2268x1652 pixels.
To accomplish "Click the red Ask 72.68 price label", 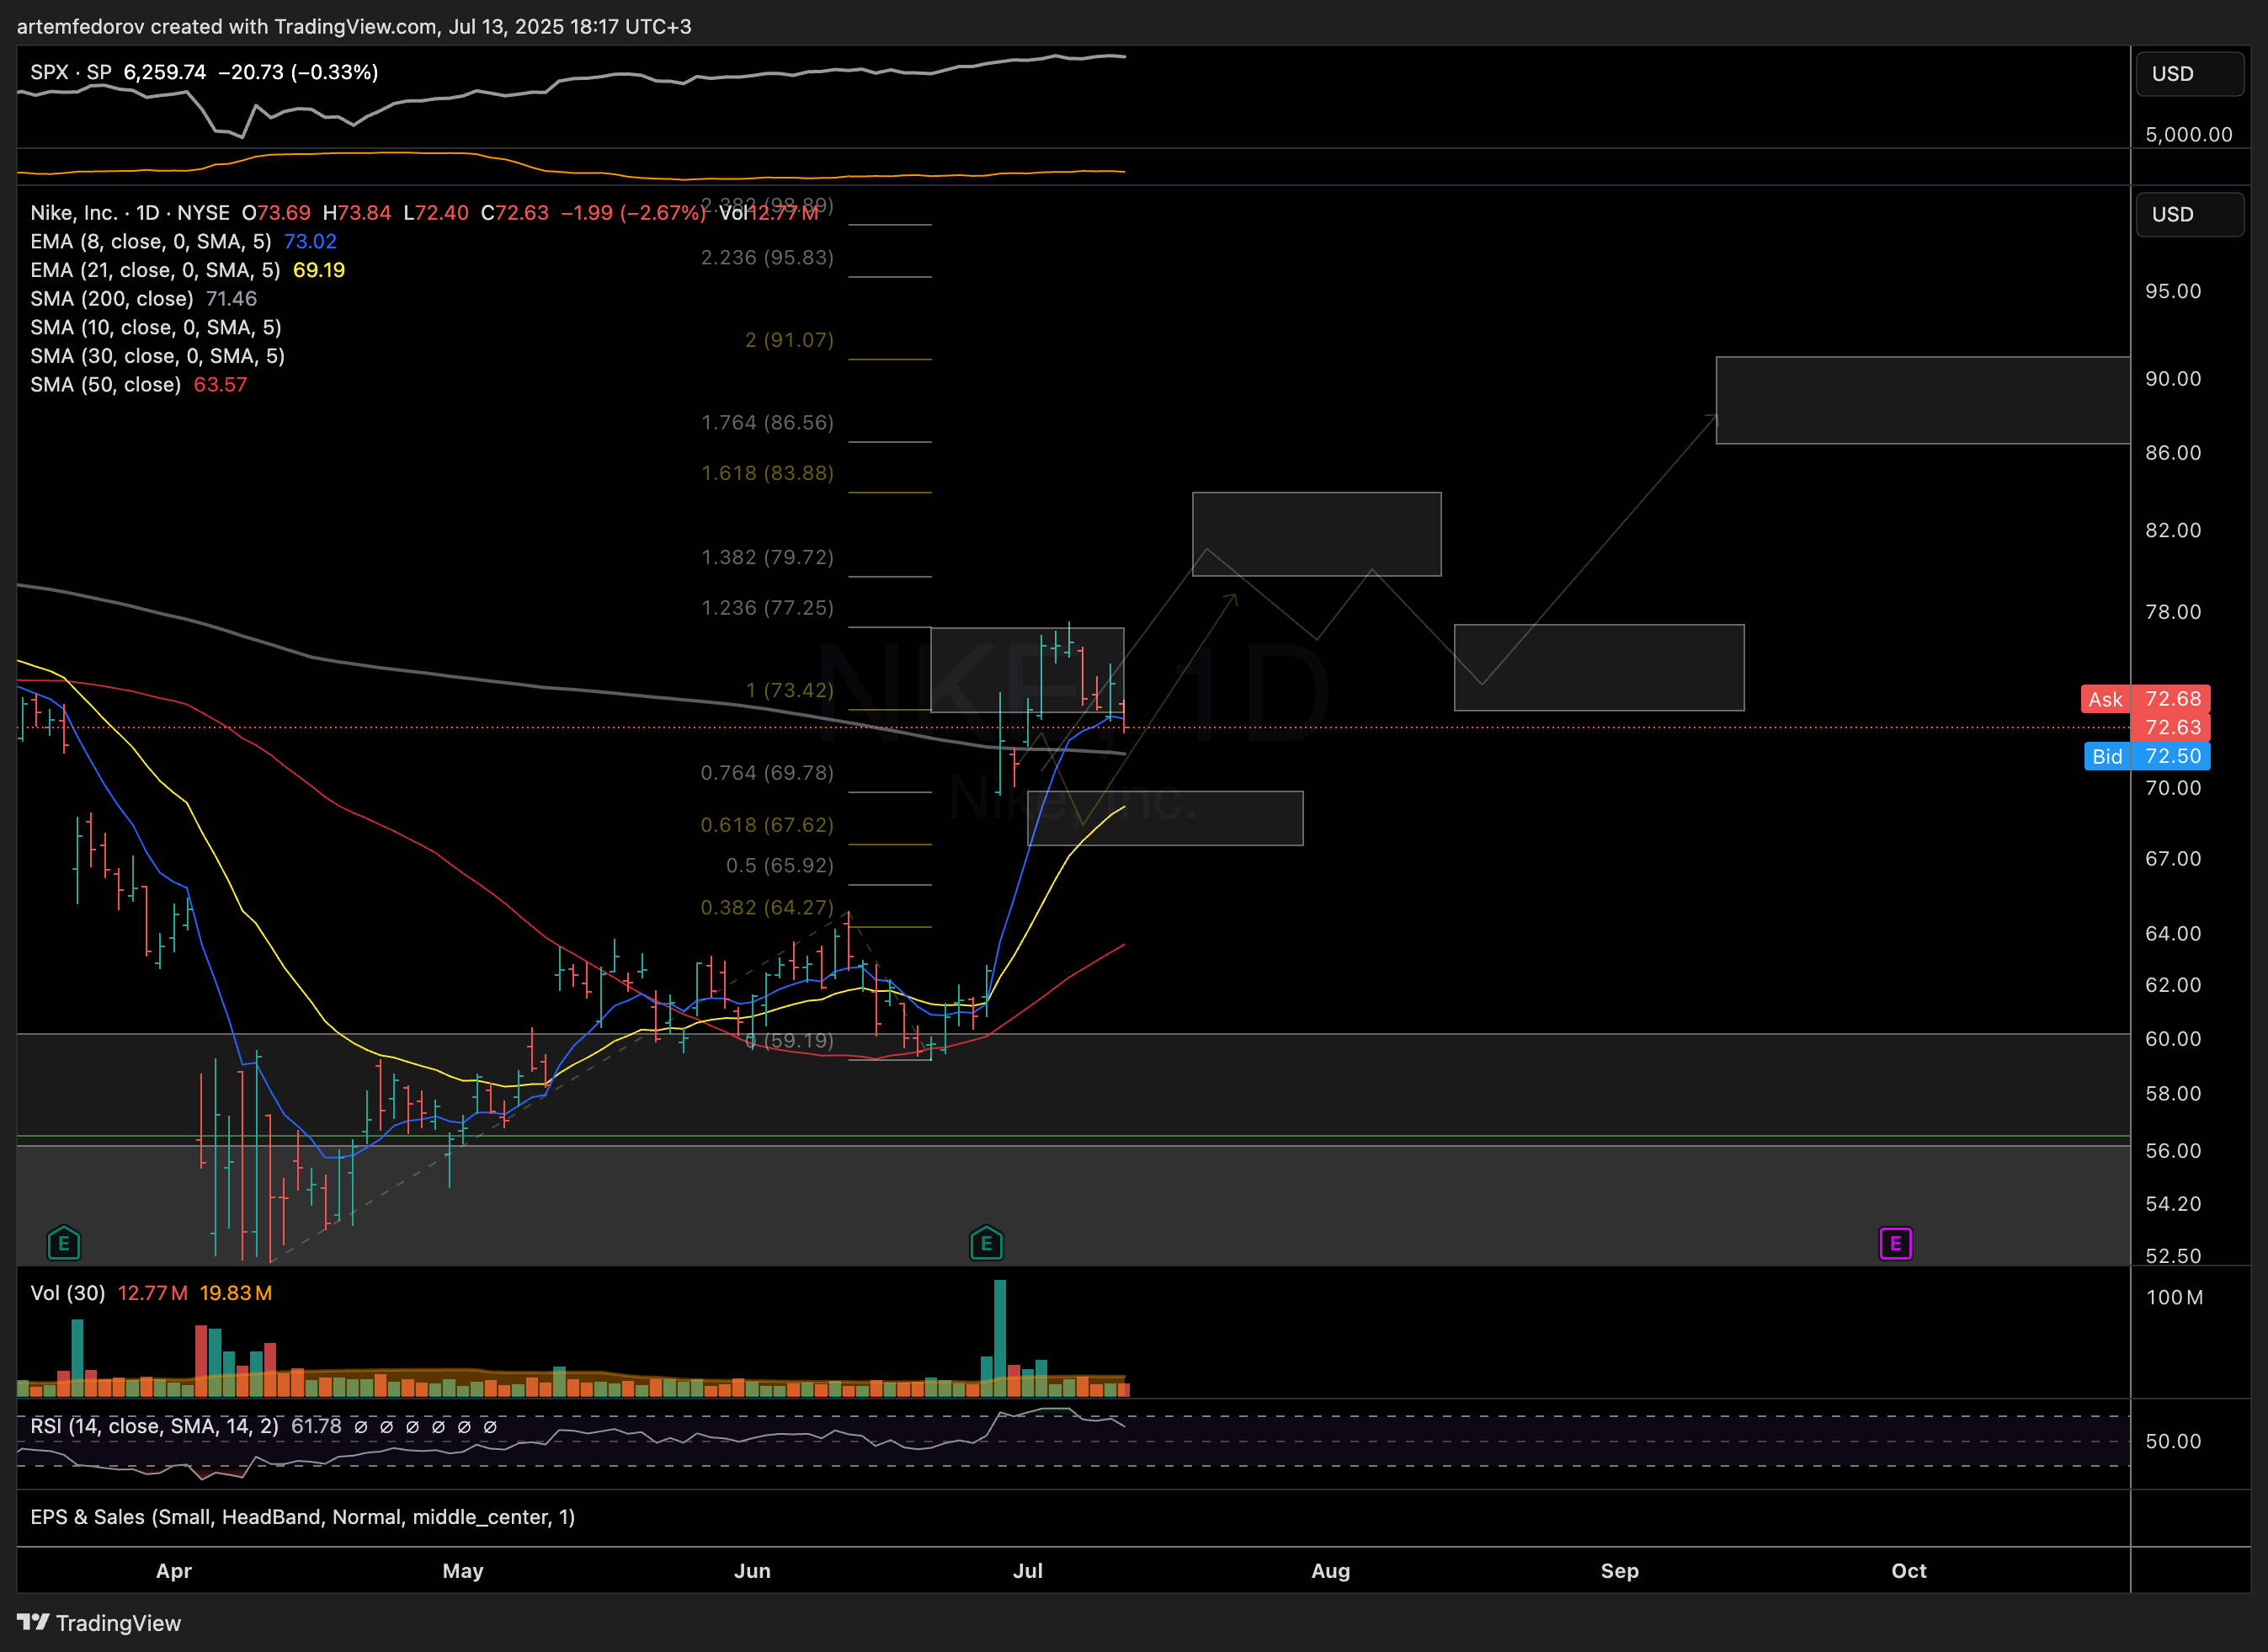I will pos(2145,698).
